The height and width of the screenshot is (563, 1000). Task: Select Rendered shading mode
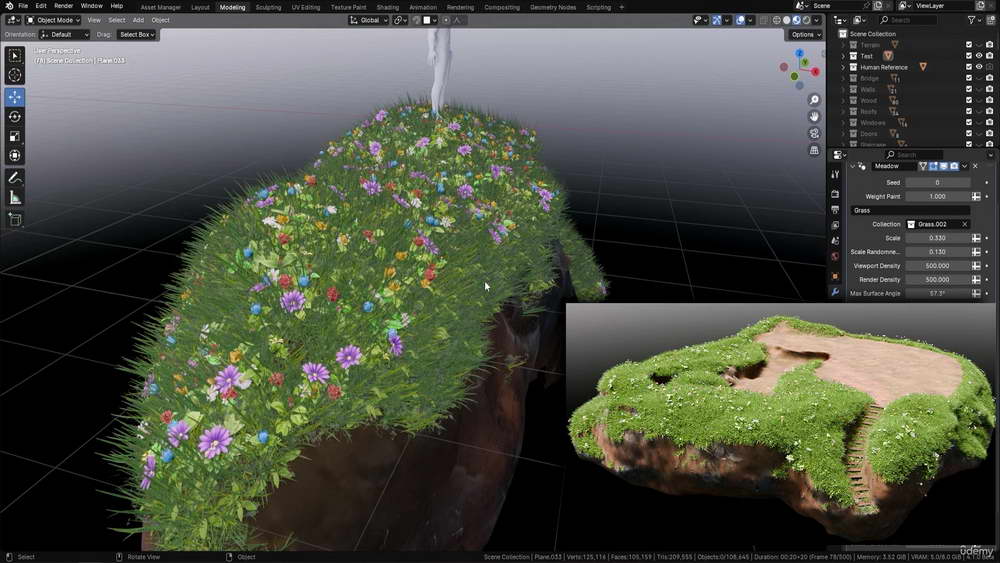(x=807, y=20)
